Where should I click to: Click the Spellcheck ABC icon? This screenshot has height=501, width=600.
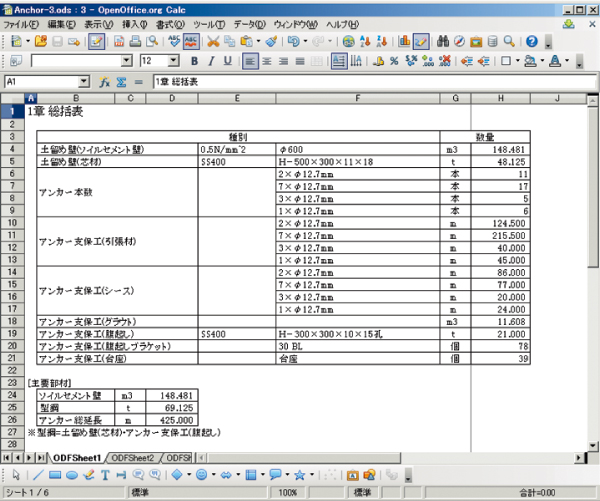(171, 42)
